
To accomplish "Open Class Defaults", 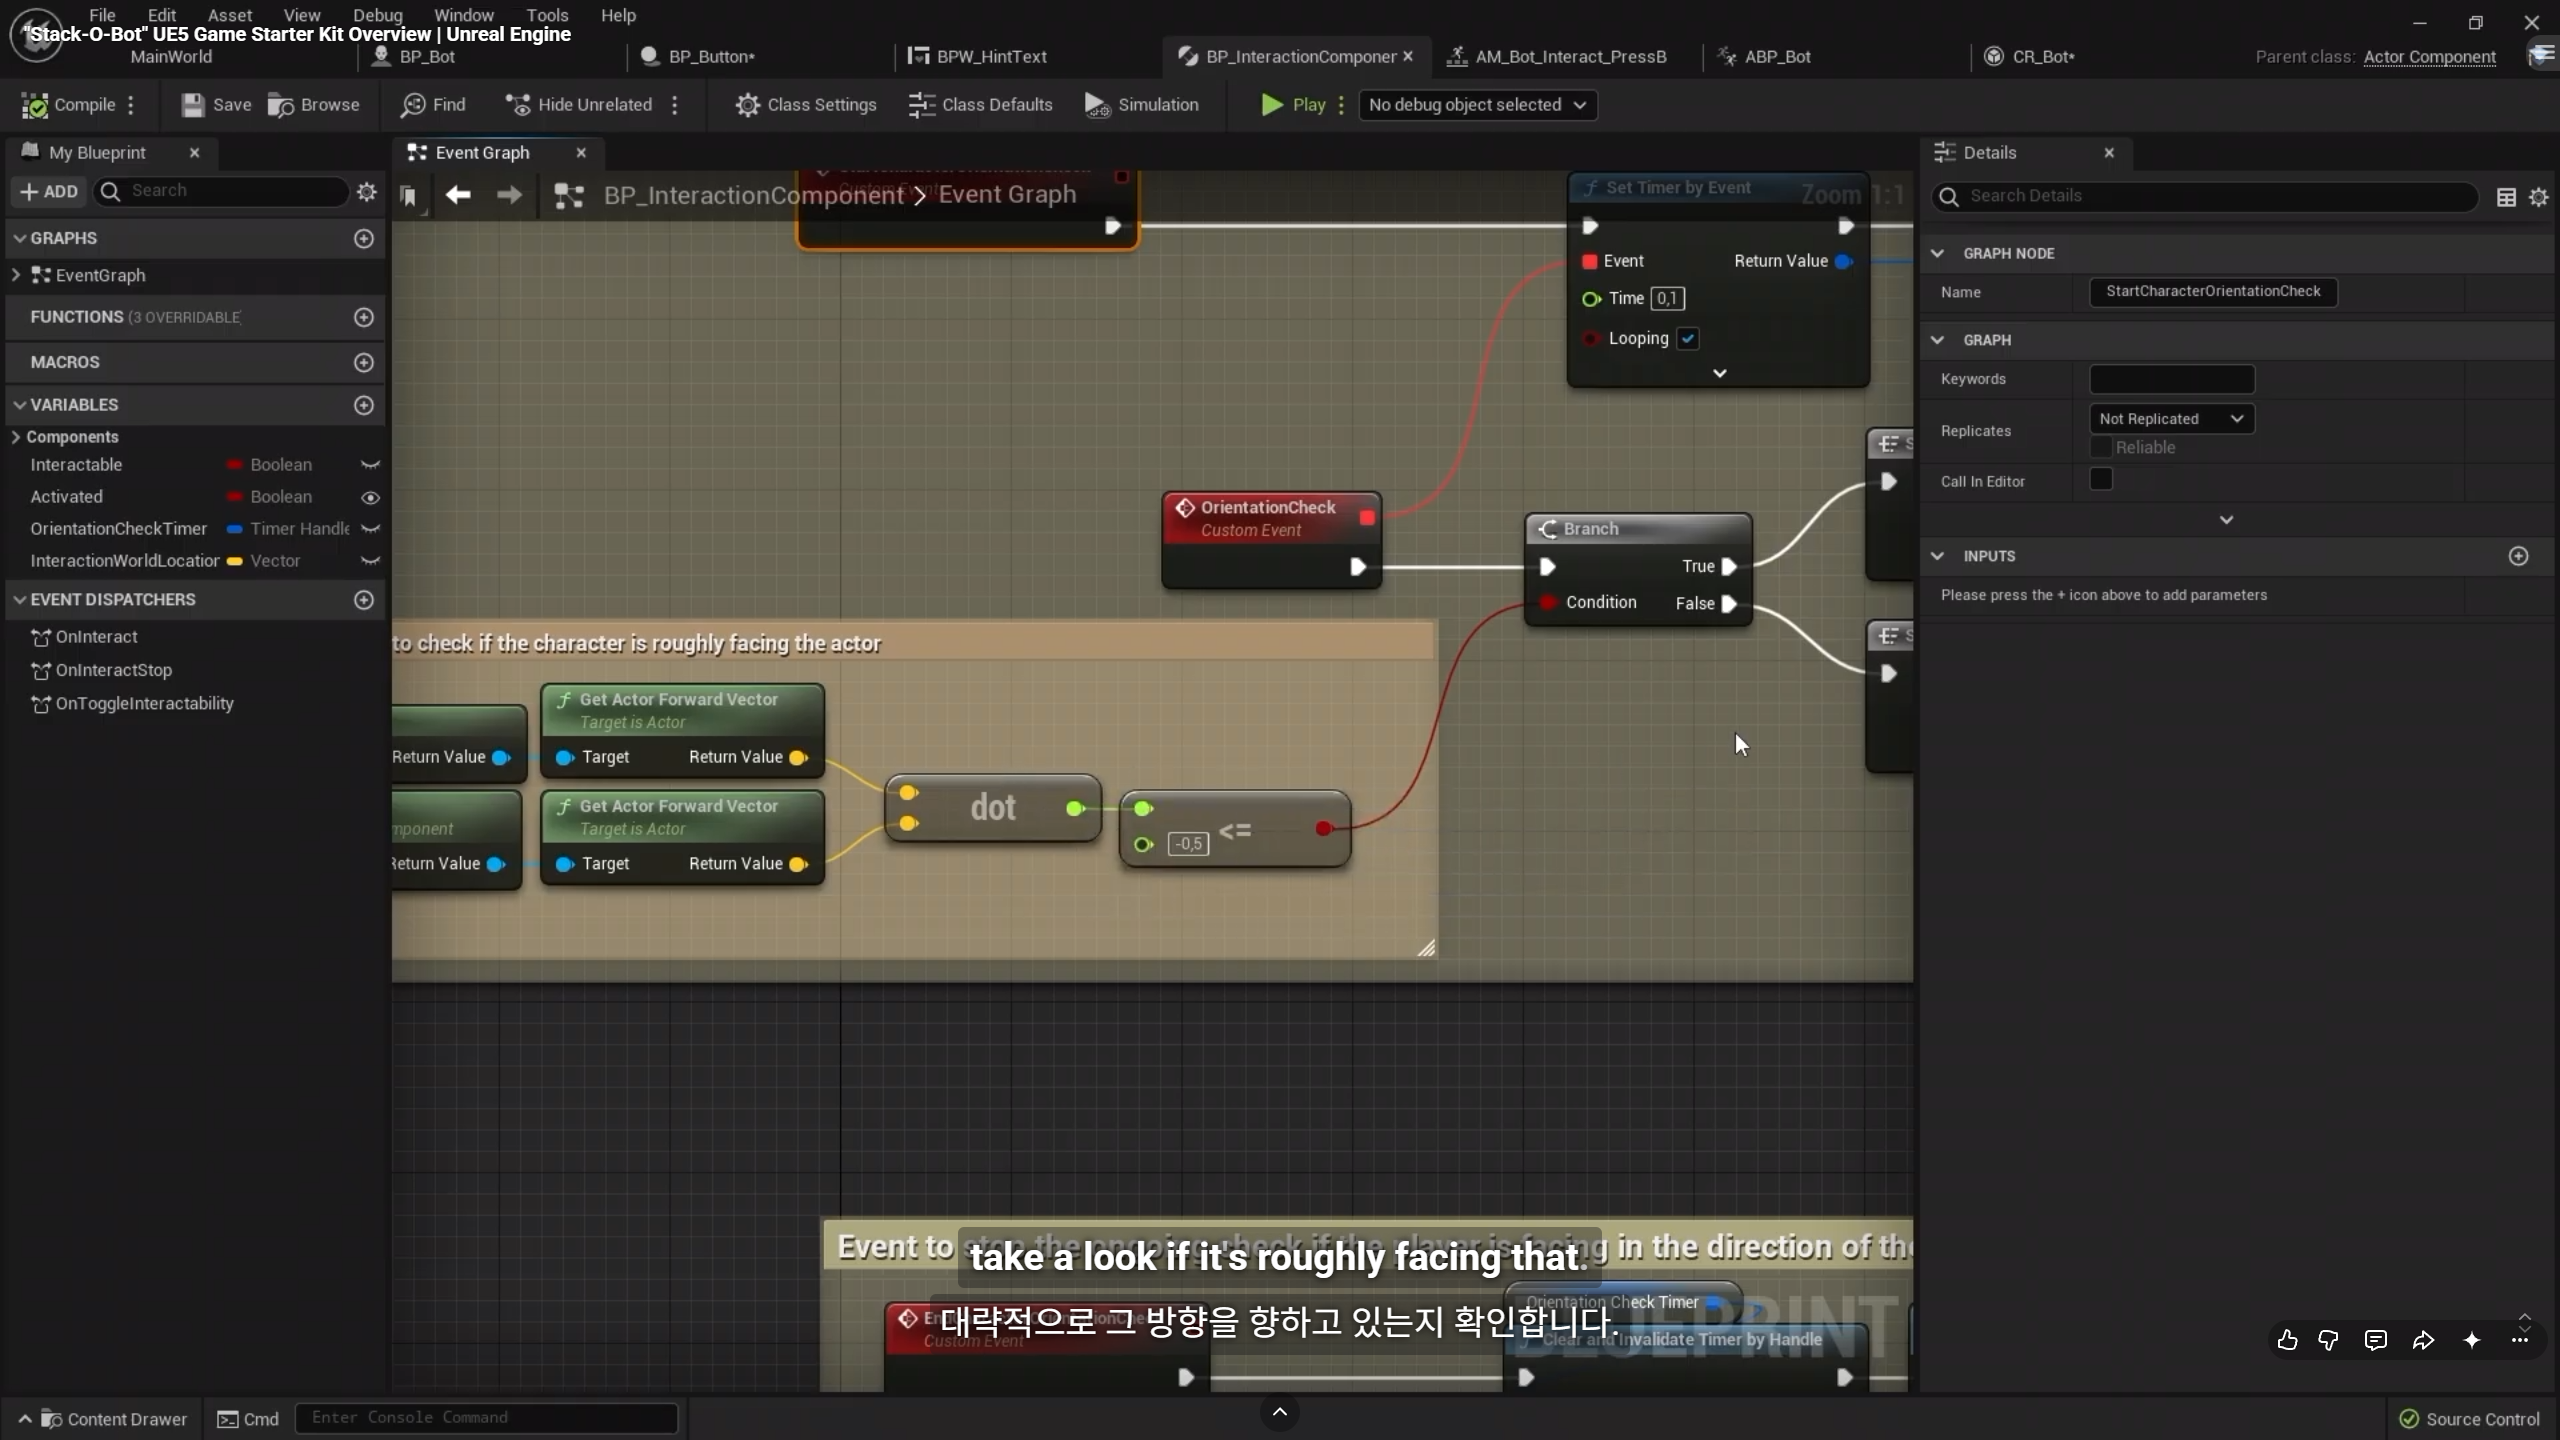I will pos(980,105).
